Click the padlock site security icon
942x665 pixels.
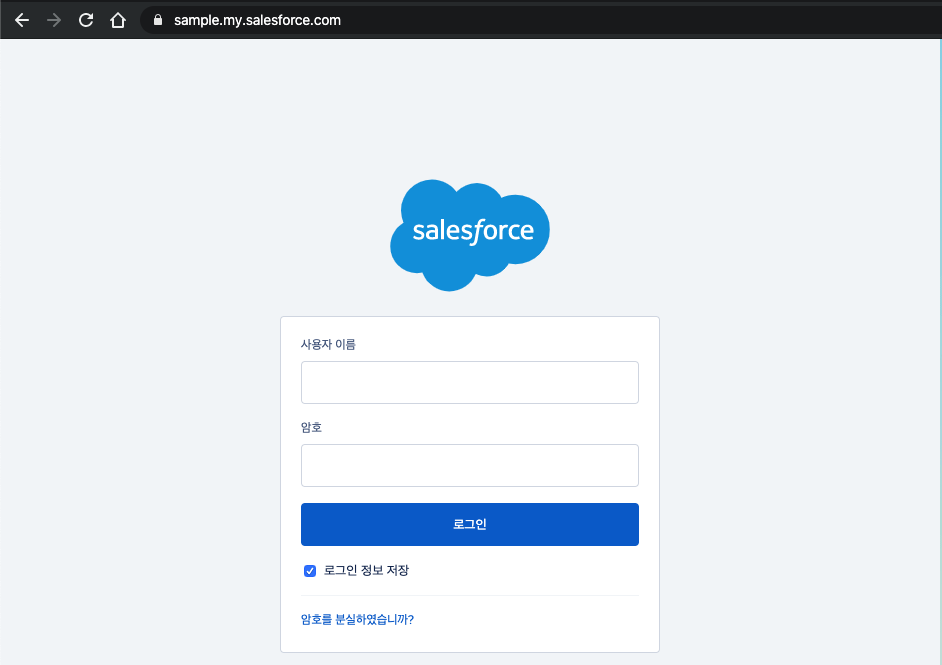coord(158,20)
